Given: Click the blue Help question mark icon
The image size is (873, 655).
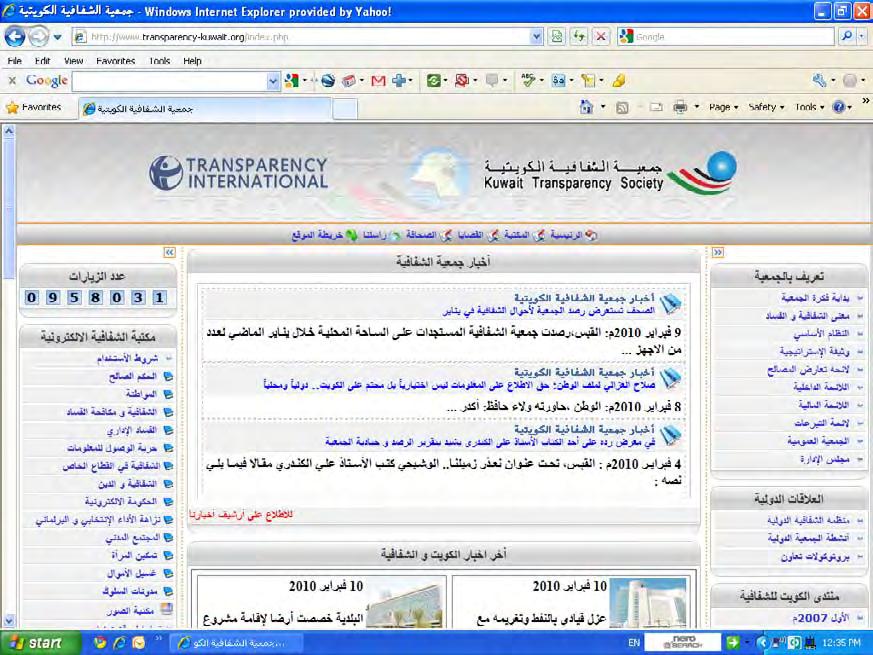Looking at the screenshot, I should [x=838, y=107].
